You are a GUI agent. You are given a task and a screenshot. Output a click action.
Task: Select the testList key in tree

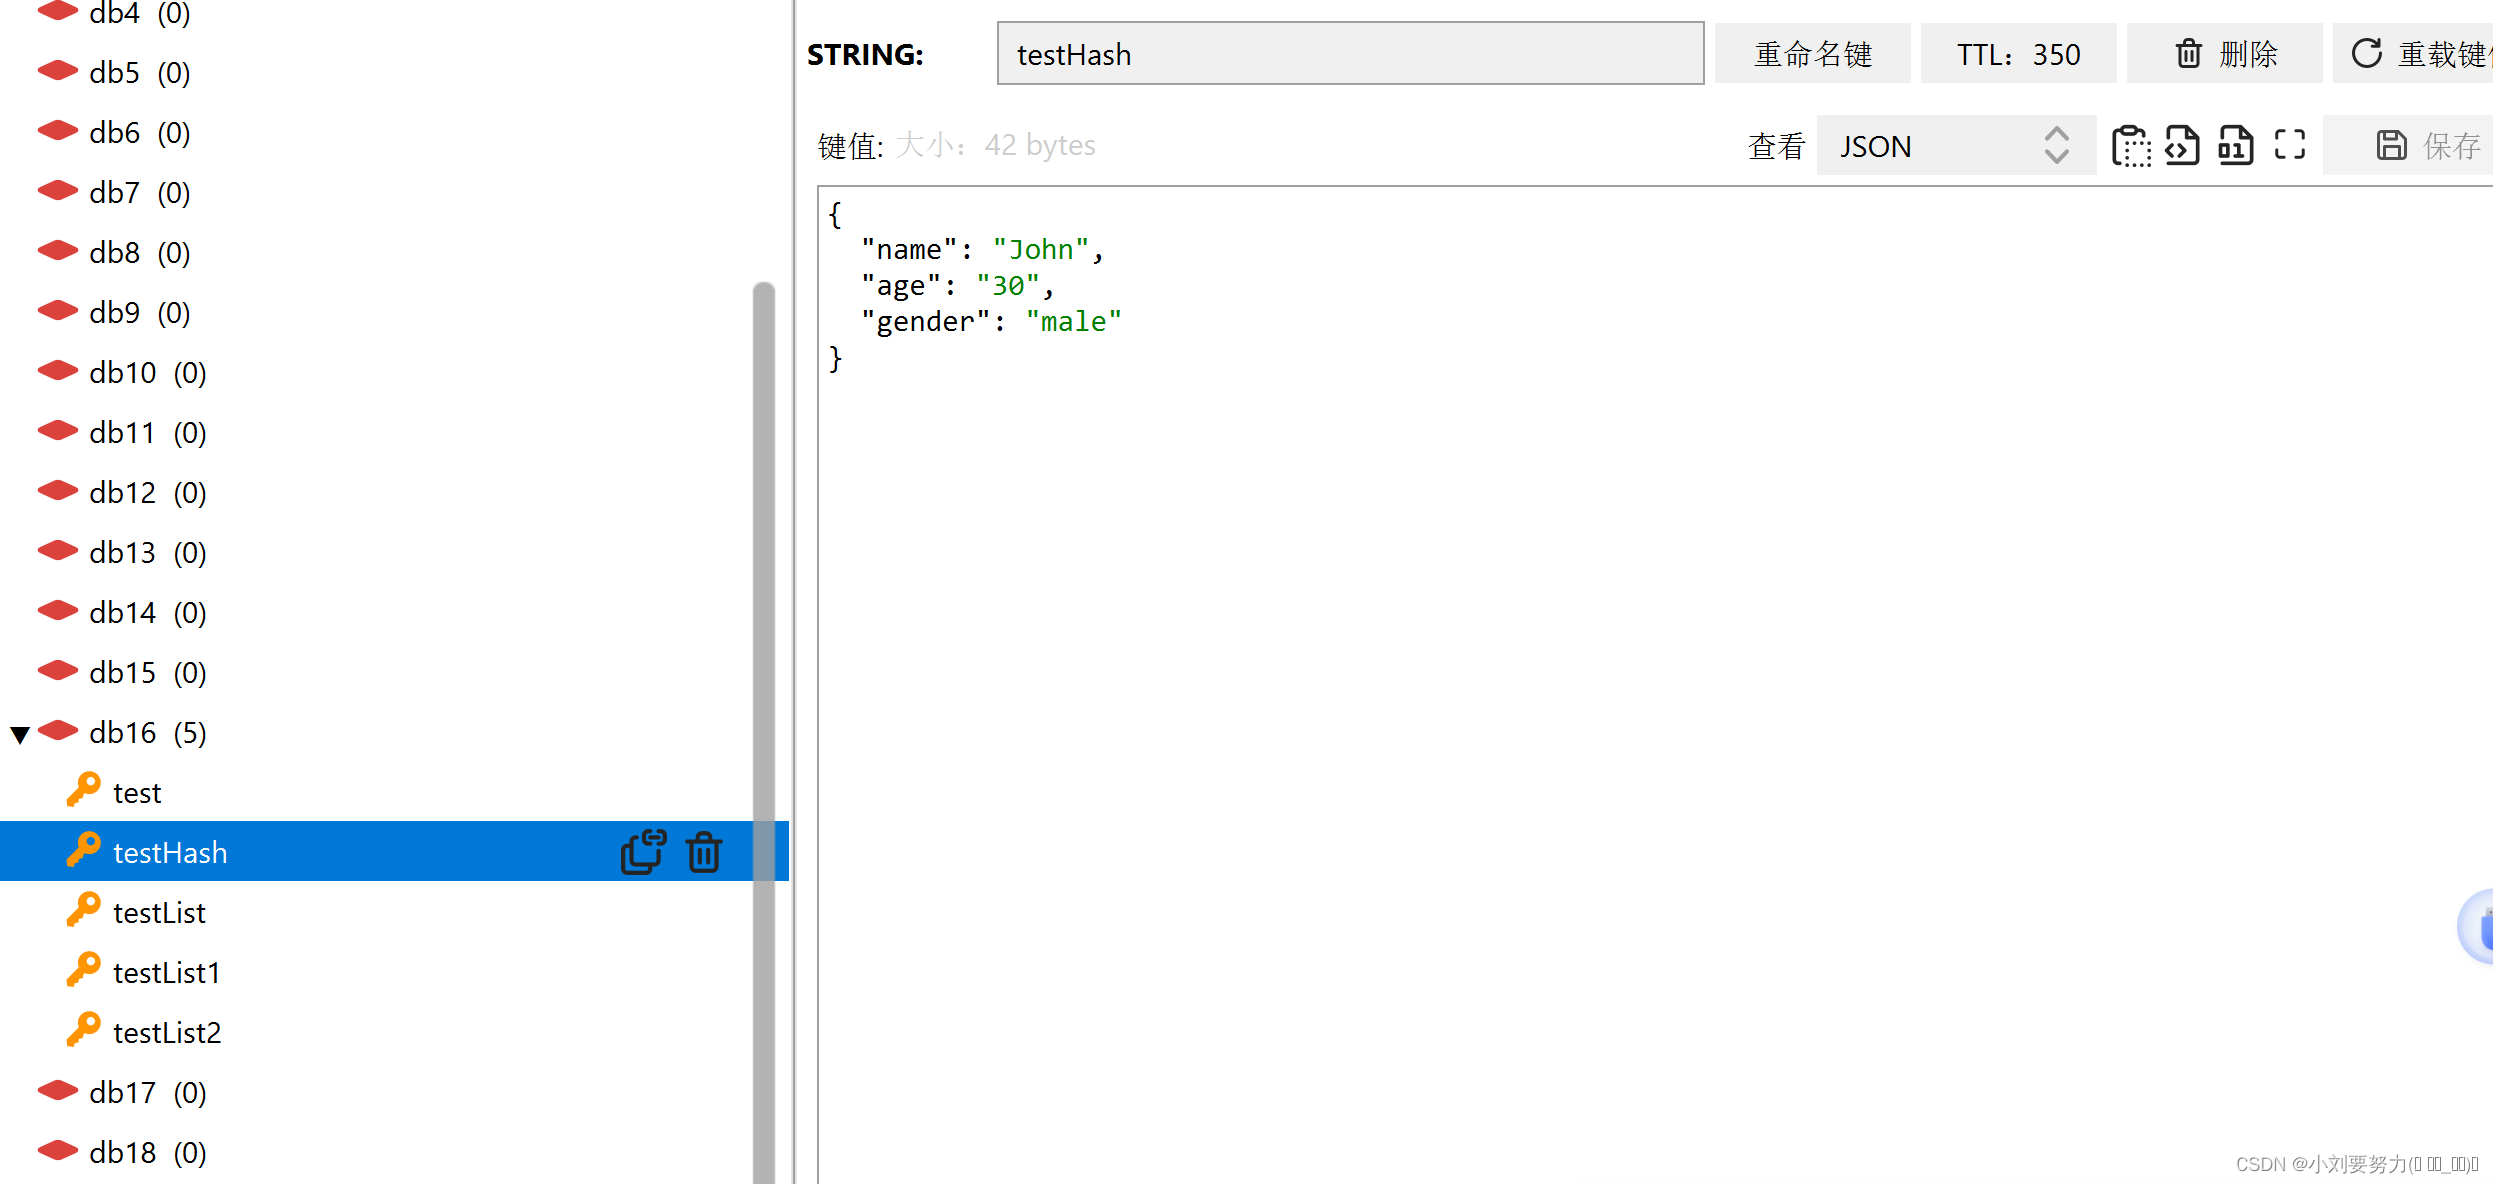159,913
